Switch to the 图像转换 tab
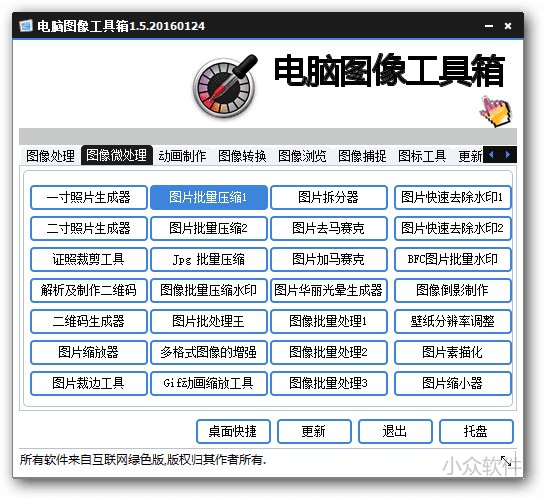544x499 pixels. tap(242, 156)
